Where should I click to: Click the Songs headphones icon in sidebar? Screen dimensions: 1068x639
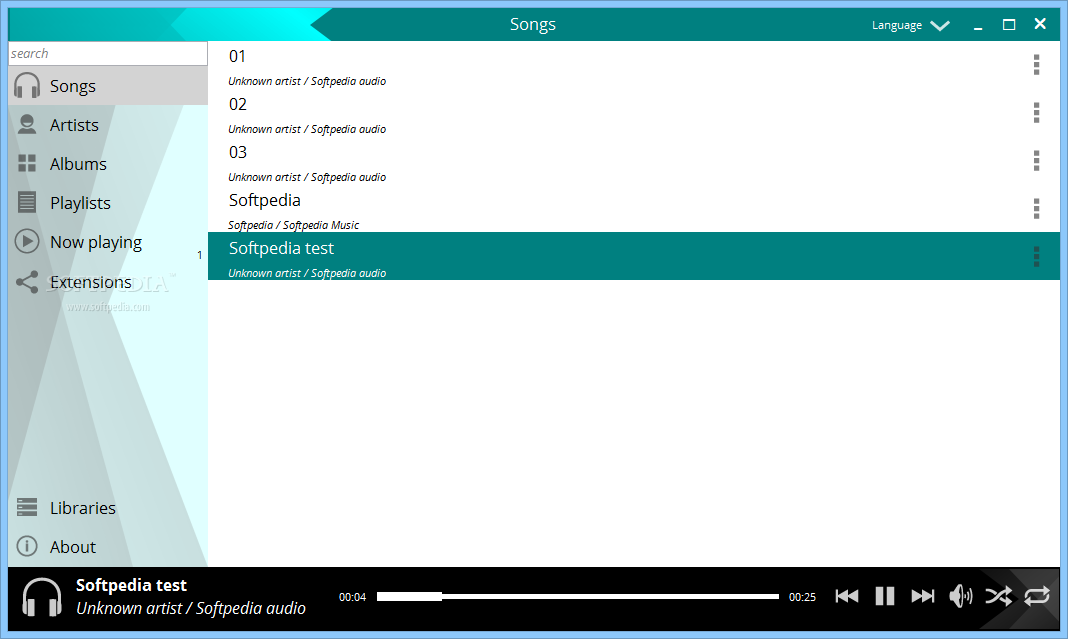click(27, 86)
